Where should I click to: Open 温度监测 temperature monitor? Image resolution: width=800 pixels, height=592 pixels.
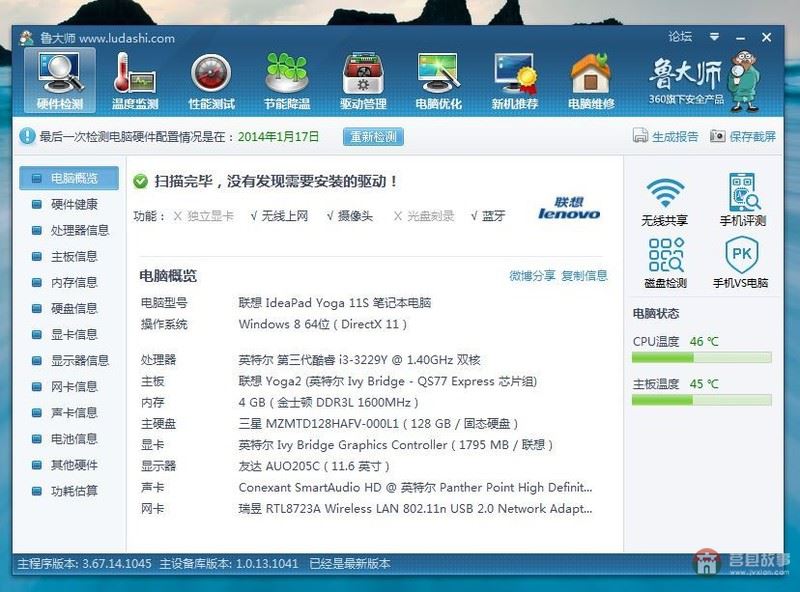click(x=135, y=81)
